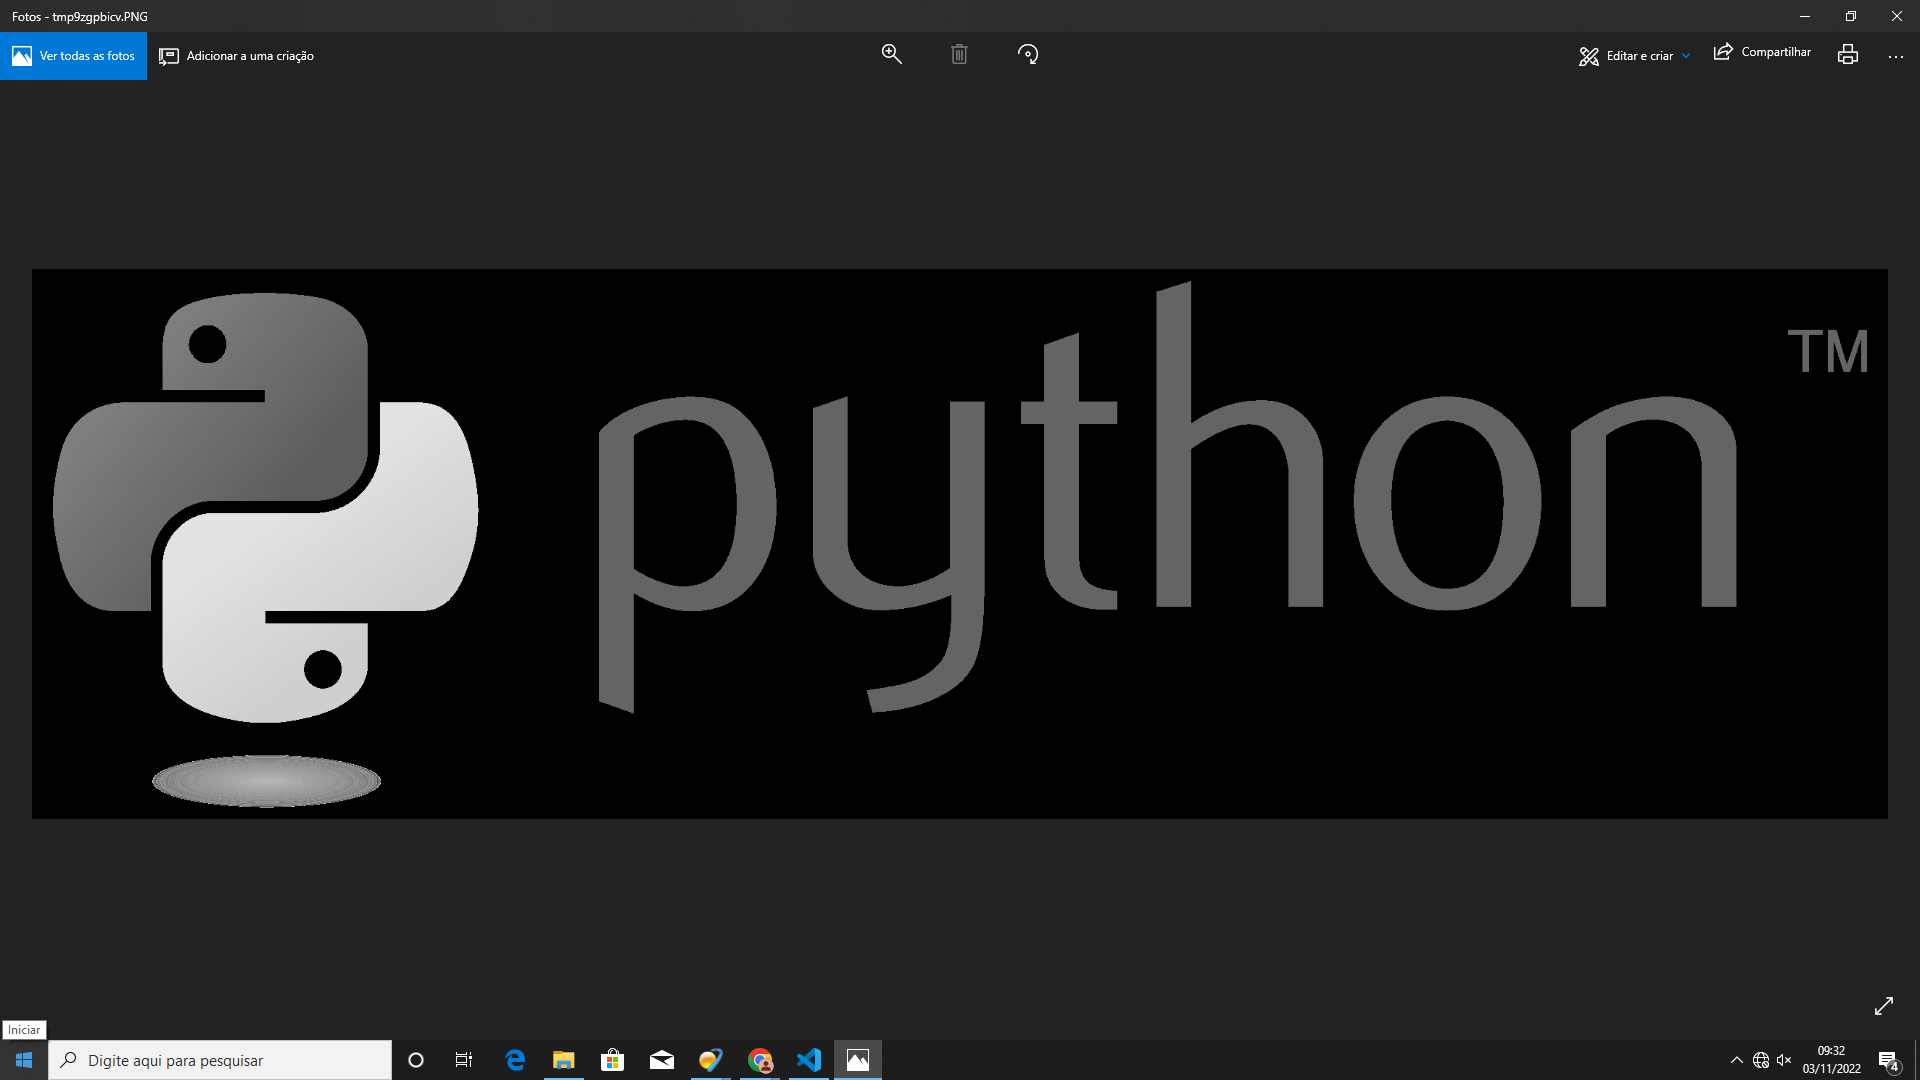
Task: Toggle fullscreen with the expand arrow
Action: 1884,1006
